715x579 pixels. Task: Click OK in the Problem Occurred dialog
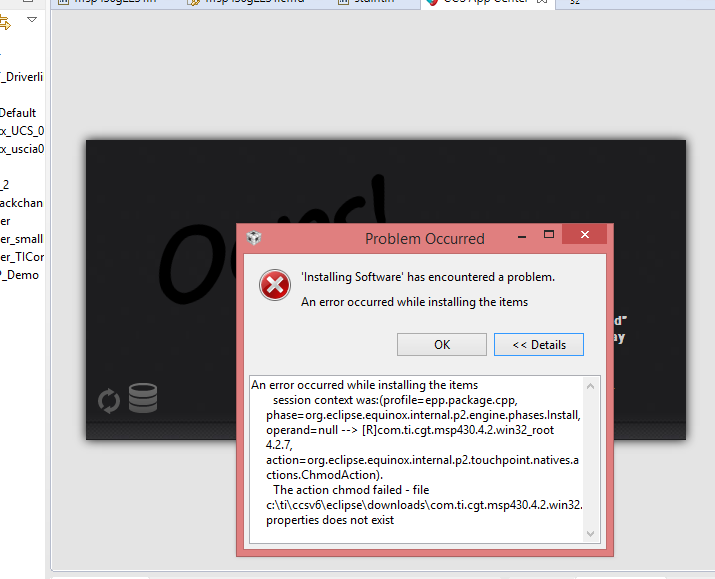pyautogui.click(x=441, y=344)
